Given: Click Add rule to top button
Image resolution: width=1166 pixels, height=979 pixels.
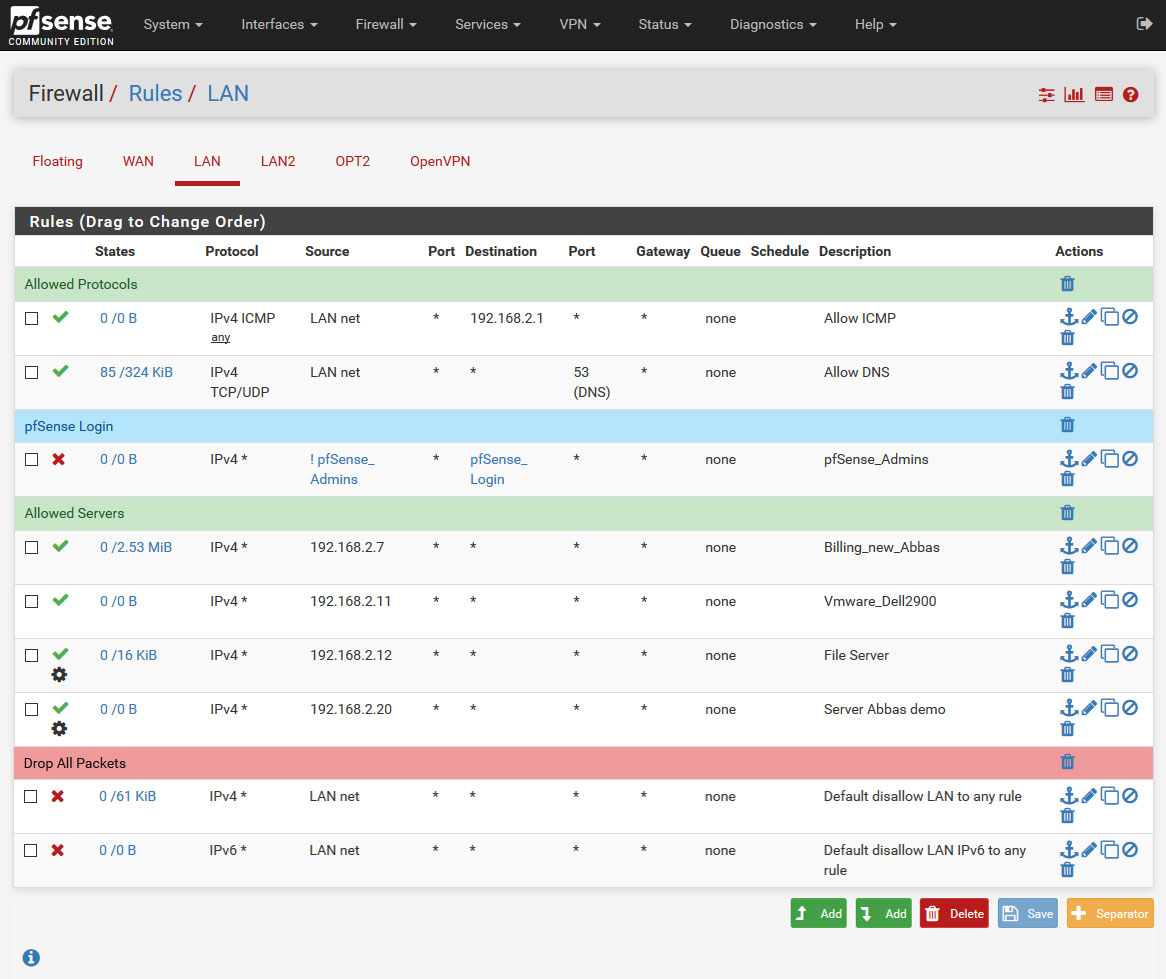Looking at the screenshot, I should [x=818, y=914].
